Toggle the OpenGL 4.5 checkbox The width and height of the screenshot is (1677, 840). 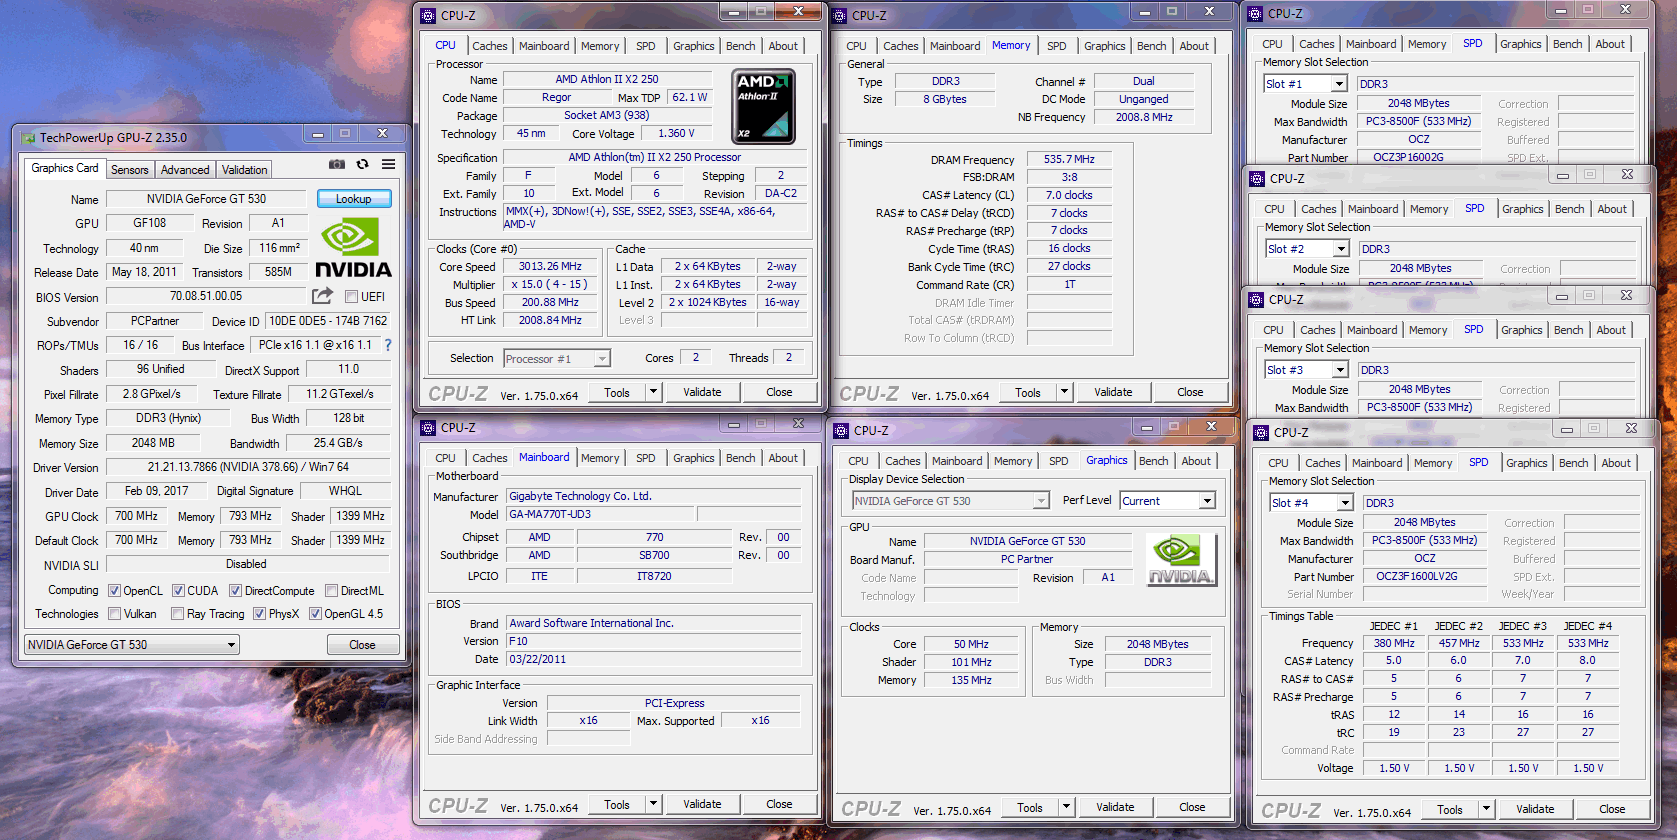(x=315, y=614)
